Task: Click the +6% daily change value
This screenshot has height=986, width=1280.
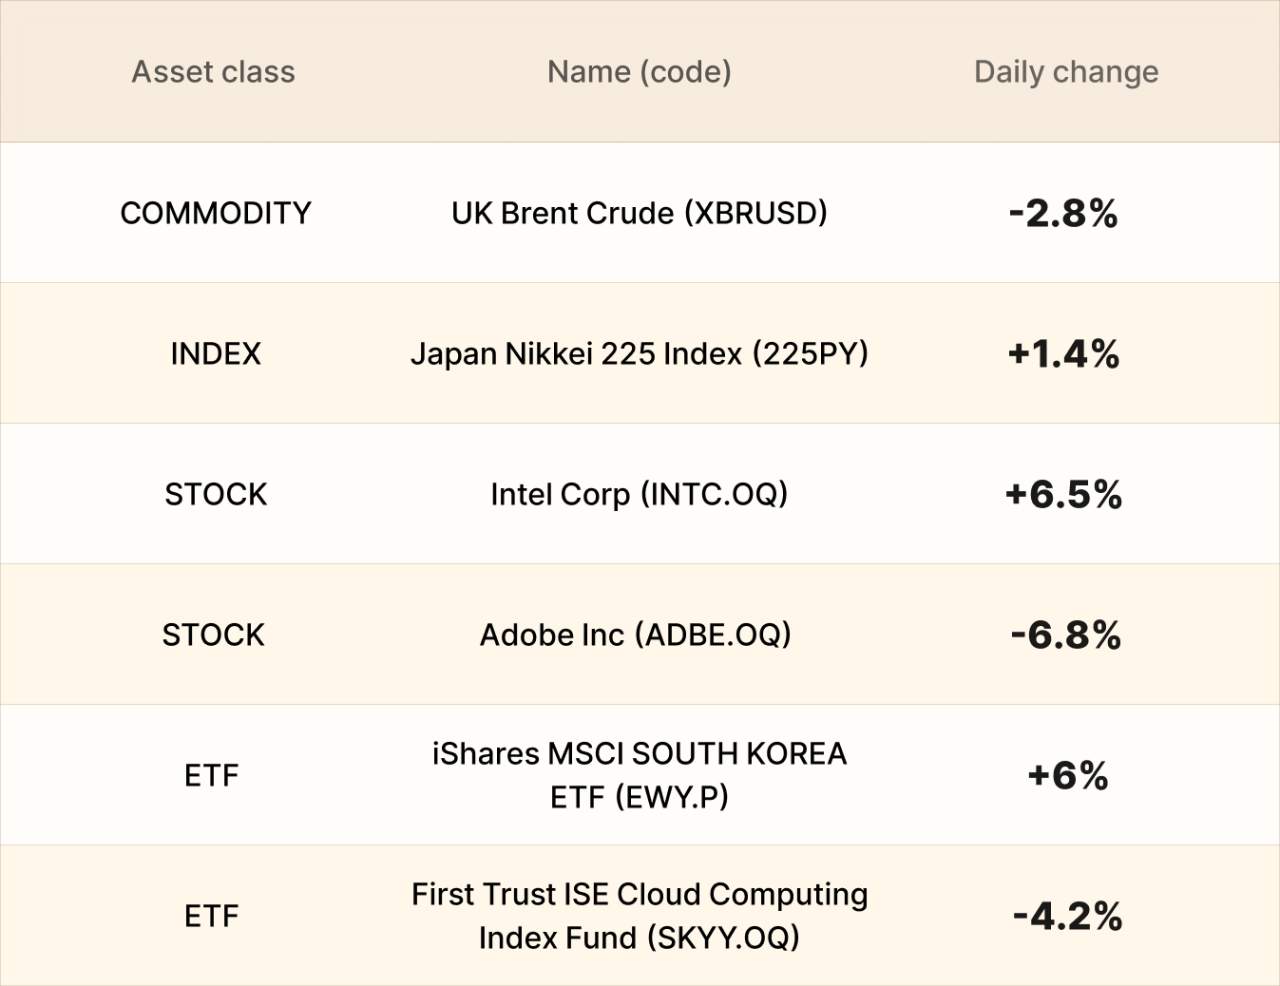Action: click(1068, 776)
